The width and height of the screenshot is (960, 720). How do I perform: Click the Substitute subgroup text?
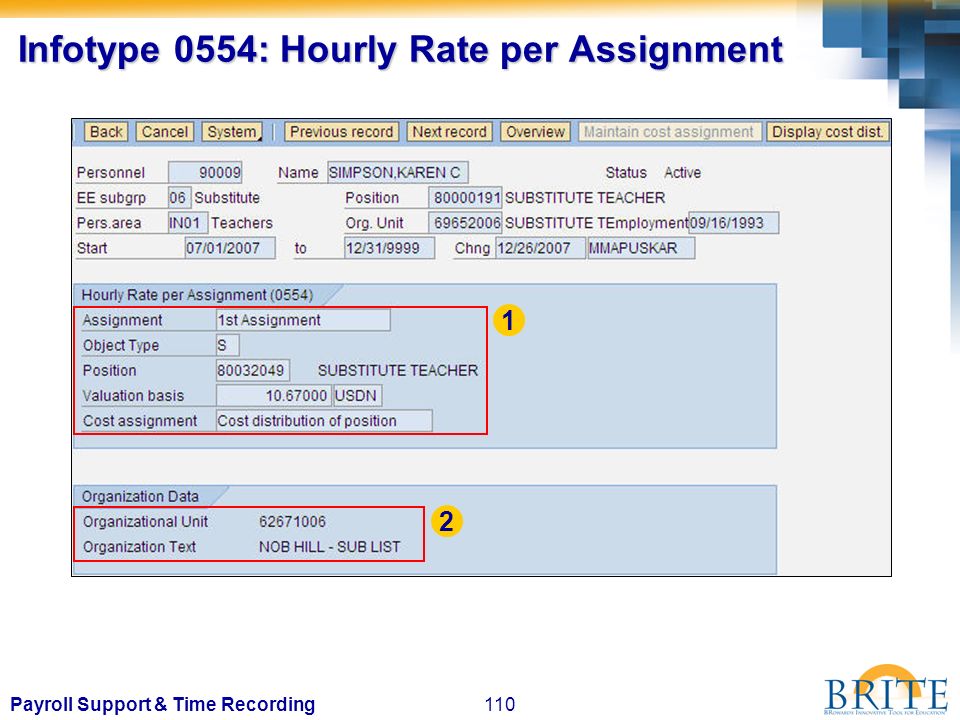[x=227, y=198]
